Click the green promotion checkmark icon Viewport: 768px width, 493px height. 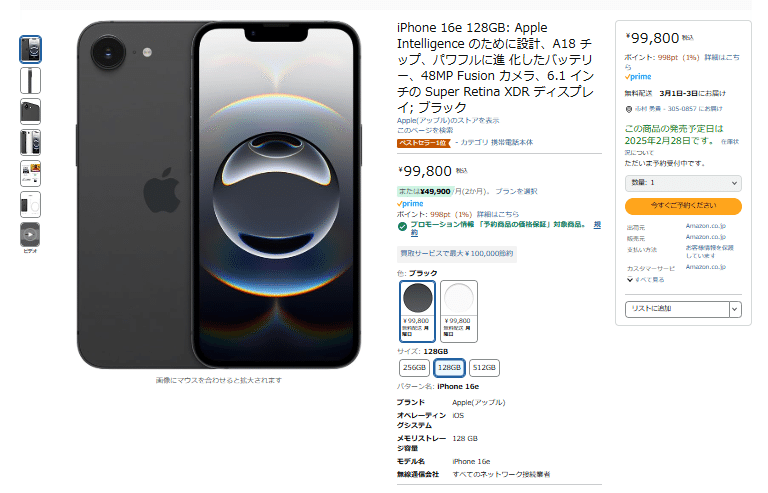(402, 226)
